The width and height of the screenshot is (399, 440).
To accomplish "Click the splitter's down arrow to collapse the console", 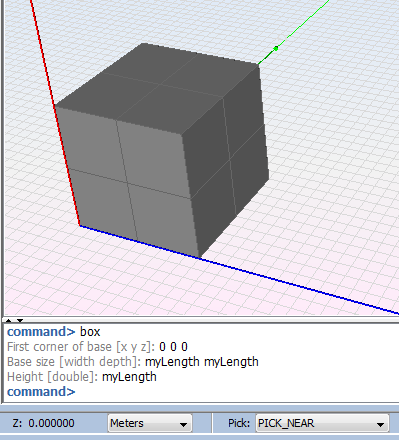I will pyautogui.click(x=20, y=321).
